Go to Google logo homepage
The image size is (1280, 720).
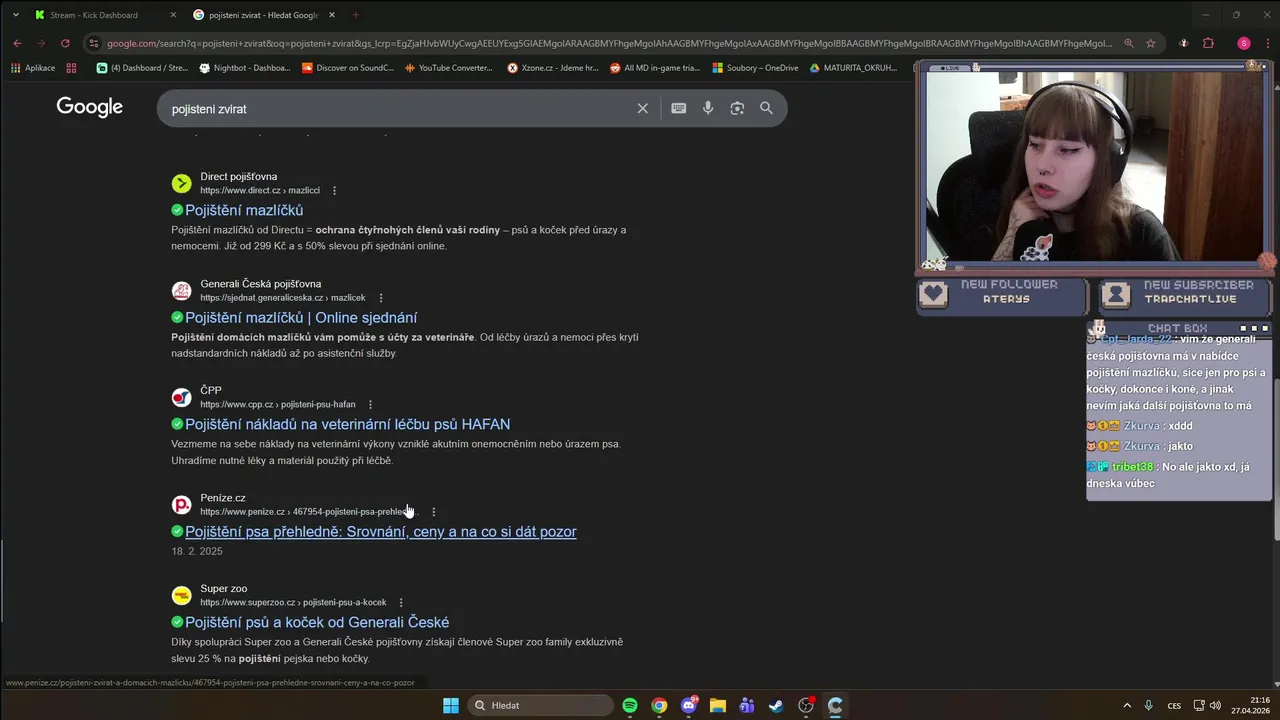[x=90, y=107]
